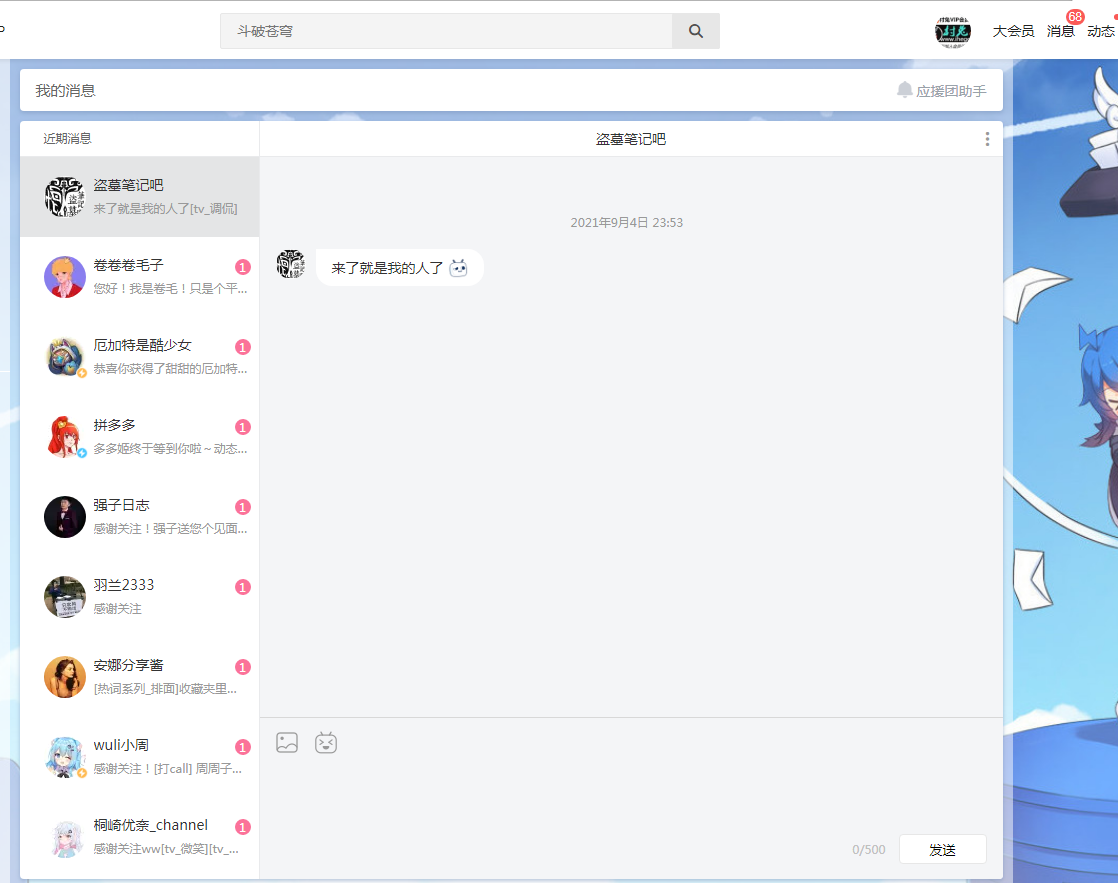Open 动态 from the top navigation
The height and width of the screenshot is (883, 1118).
[x=1101, y=30]
